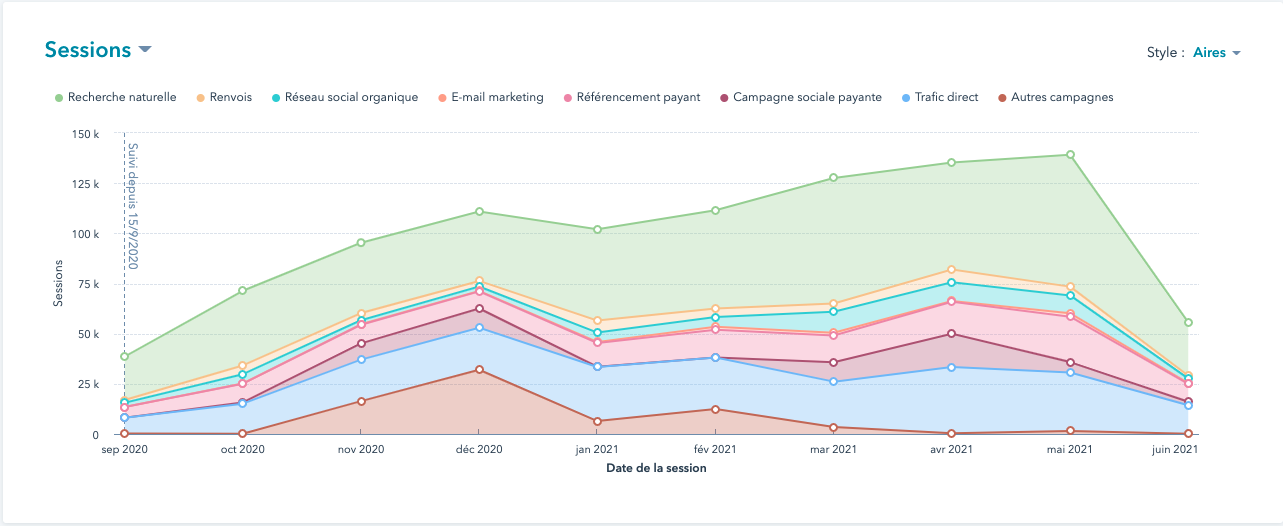Image resolution: width=1283 pixels, height=526 pixels.
Task: Click the 'Date de la session' axis title
Action: pyautogui.click(x=656, y=468)
